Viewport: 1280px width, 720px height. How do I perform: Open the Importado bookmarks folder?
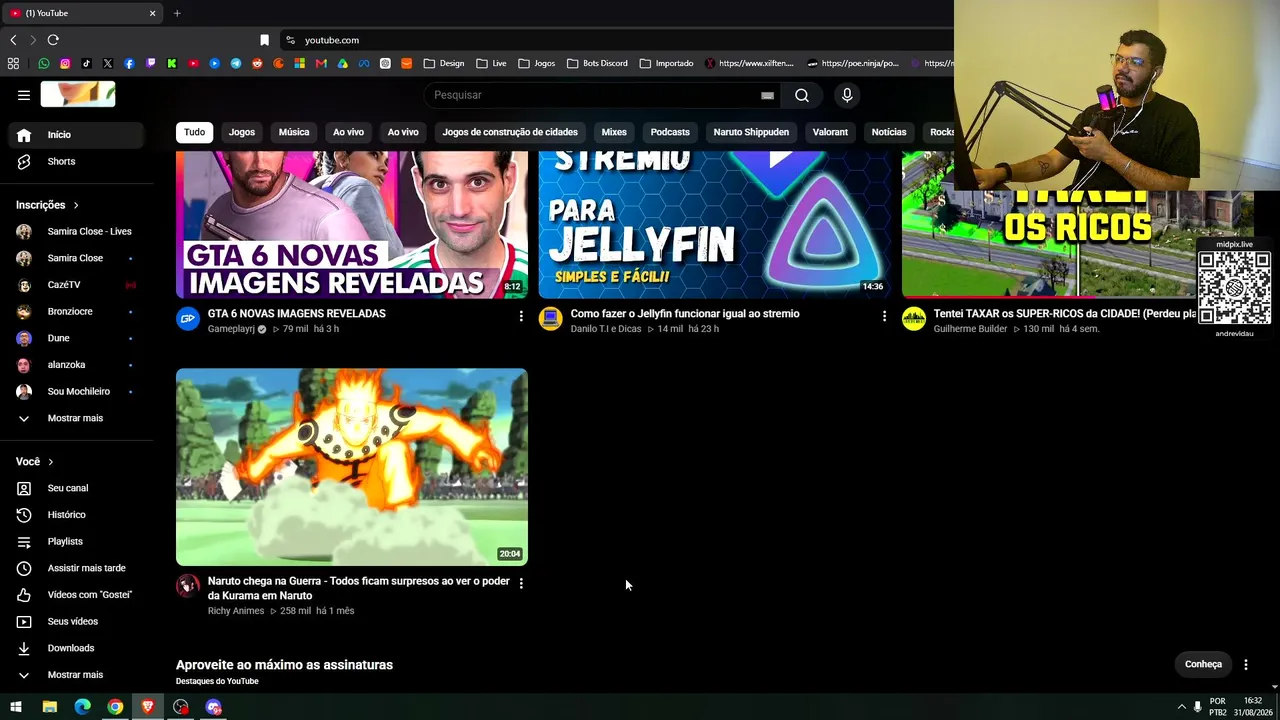coord(666,63)
